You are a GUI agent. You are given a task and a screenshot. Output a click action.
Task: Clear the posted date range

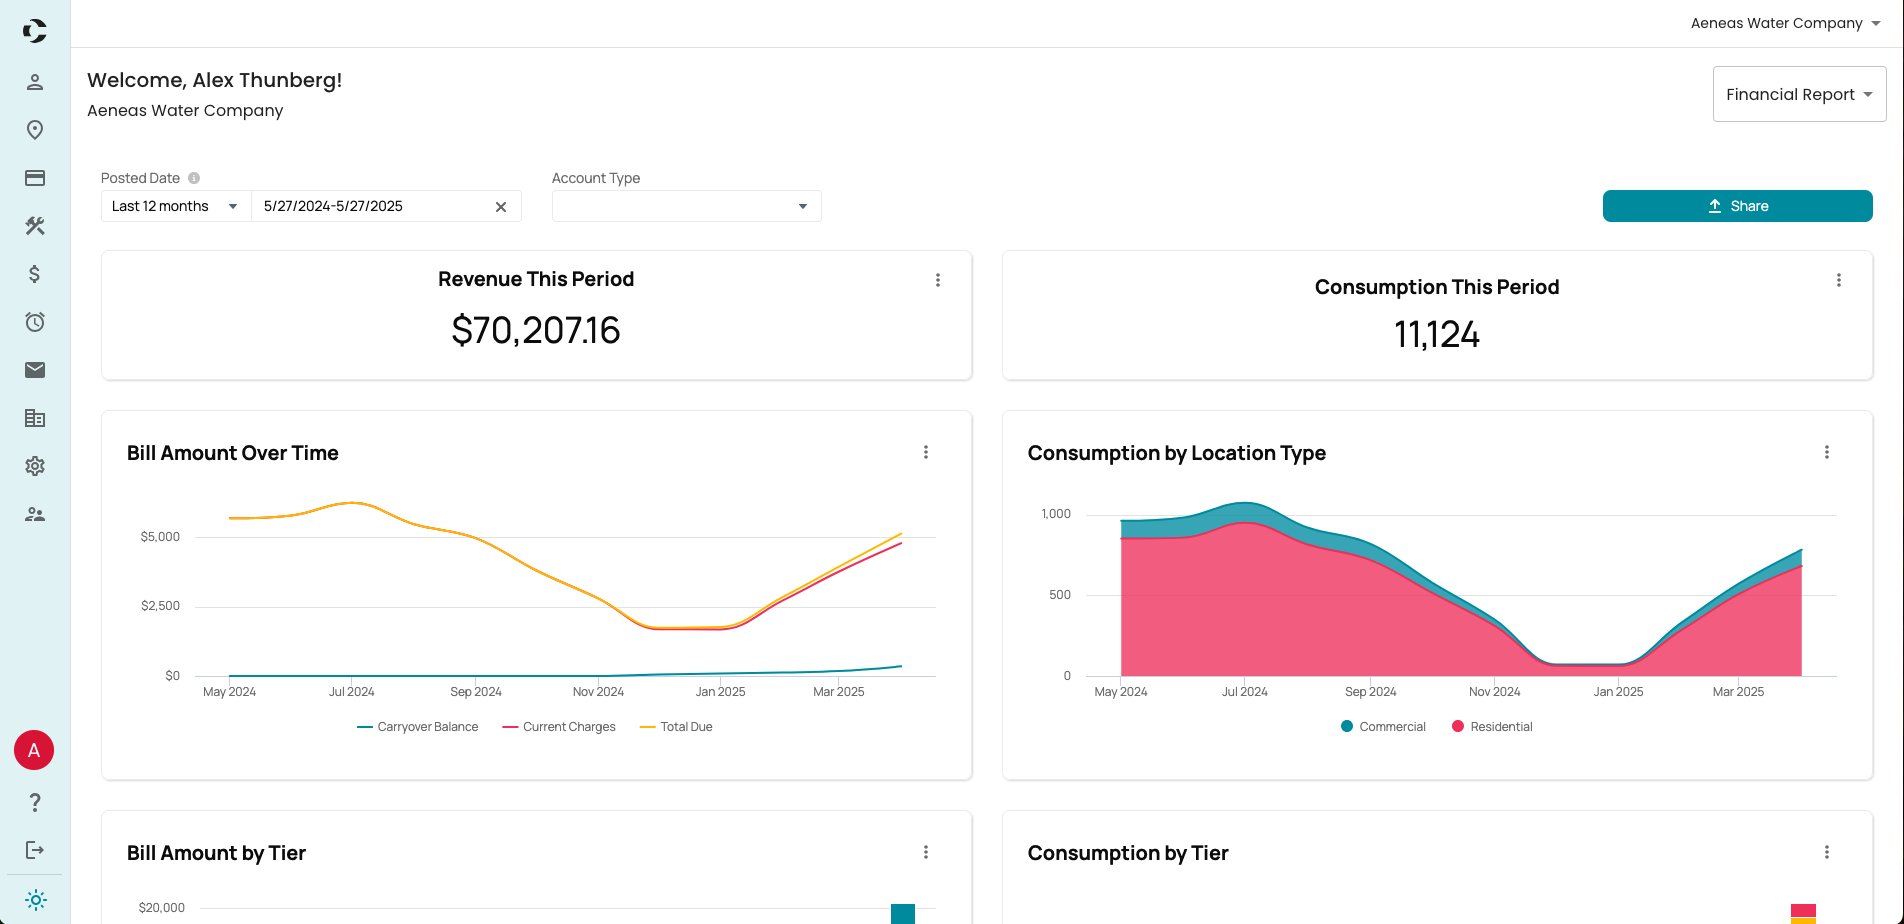(501, 207)
